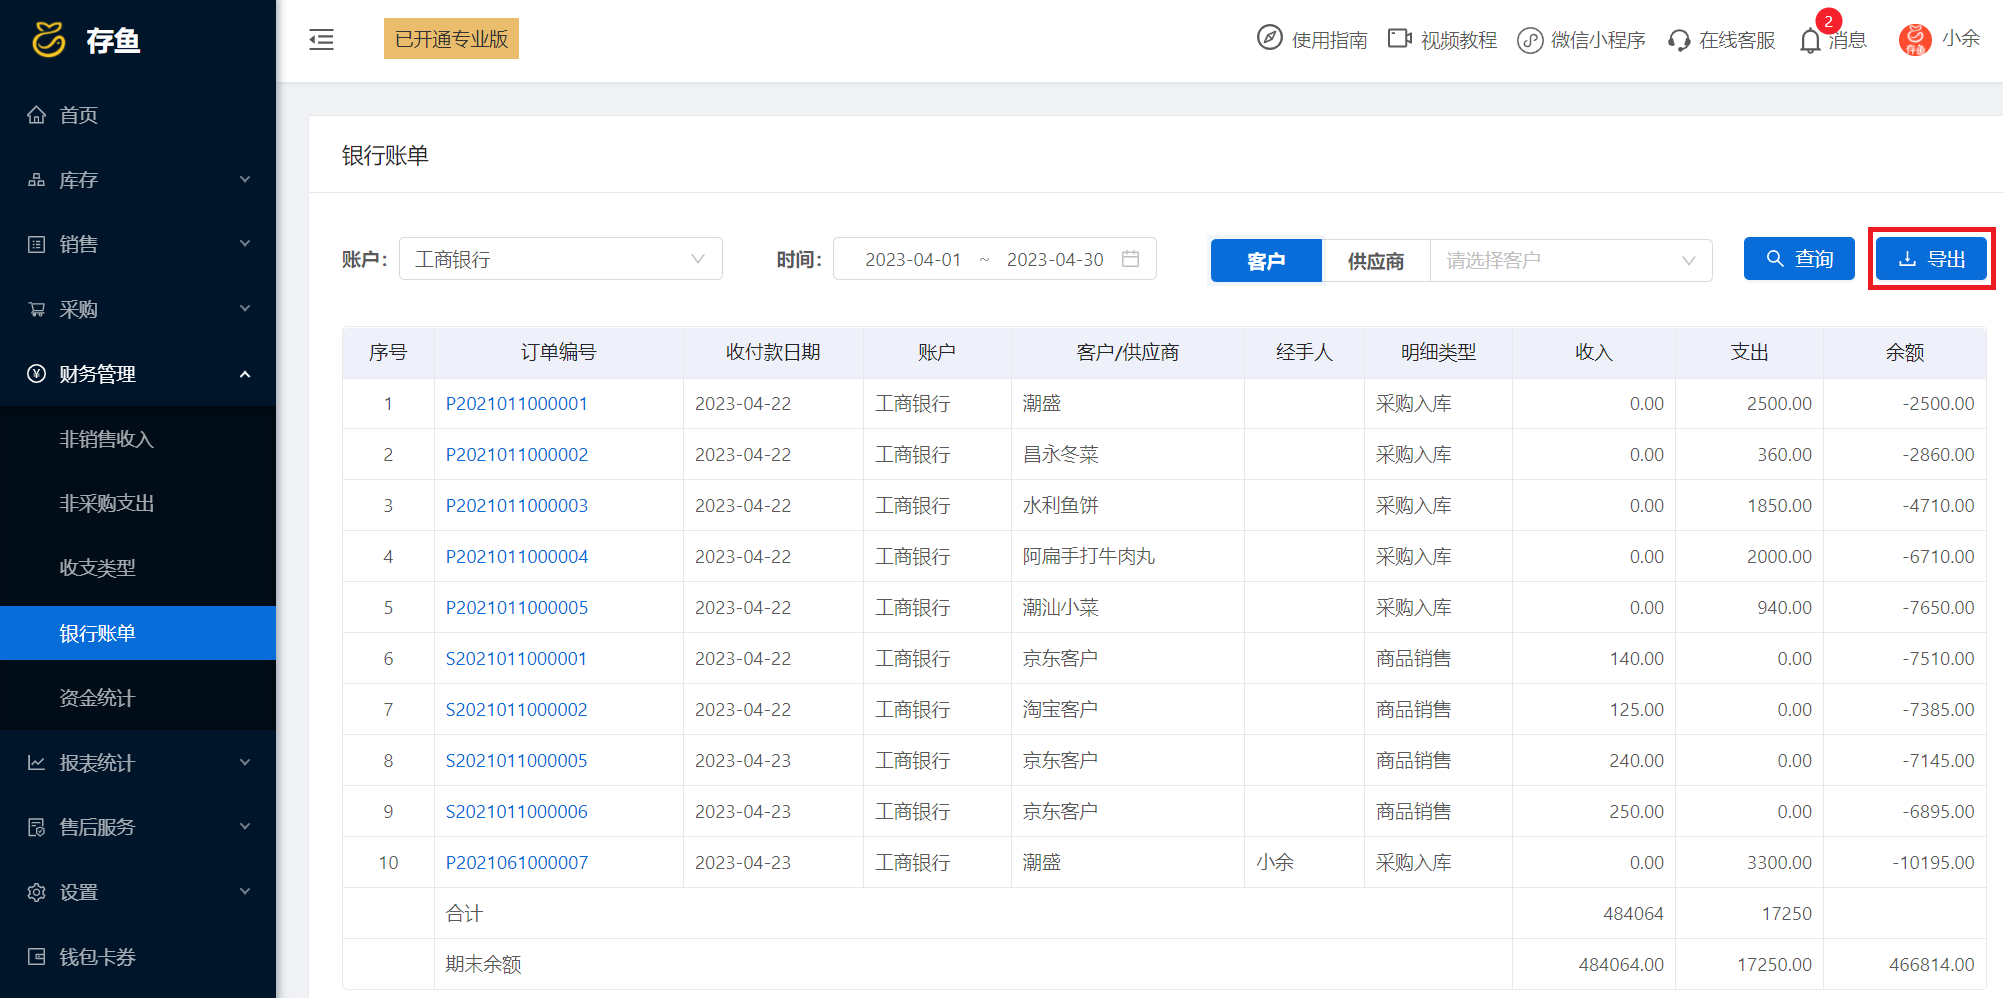Image resolution: width=2003 pixels, height=998 pixels.
Task: Collapse the 财务管理 menu chevron
Action: coord(245,374)
